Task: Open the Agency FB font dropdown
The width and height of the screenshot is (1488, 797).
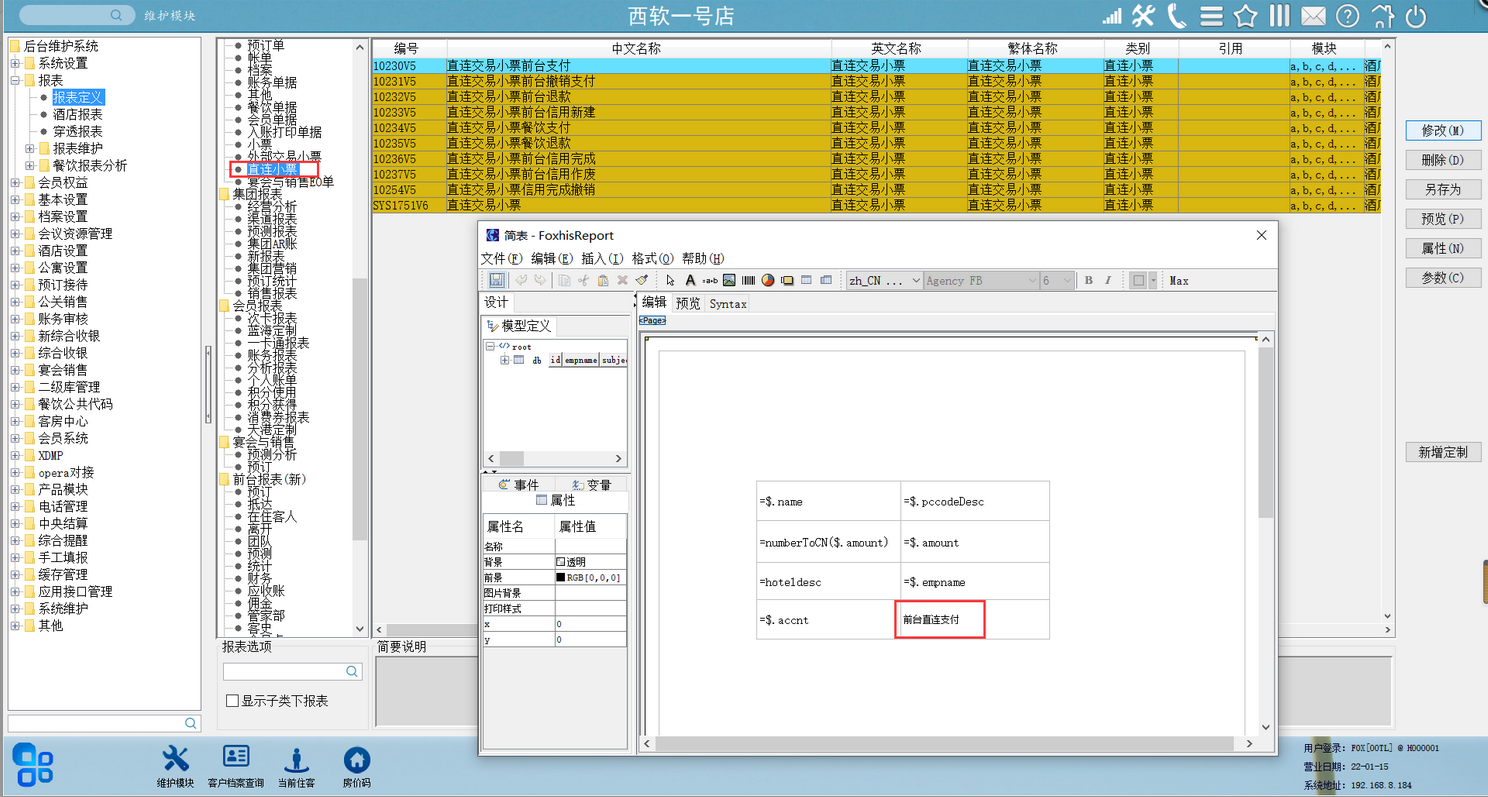Action: [x=982, y=281]
